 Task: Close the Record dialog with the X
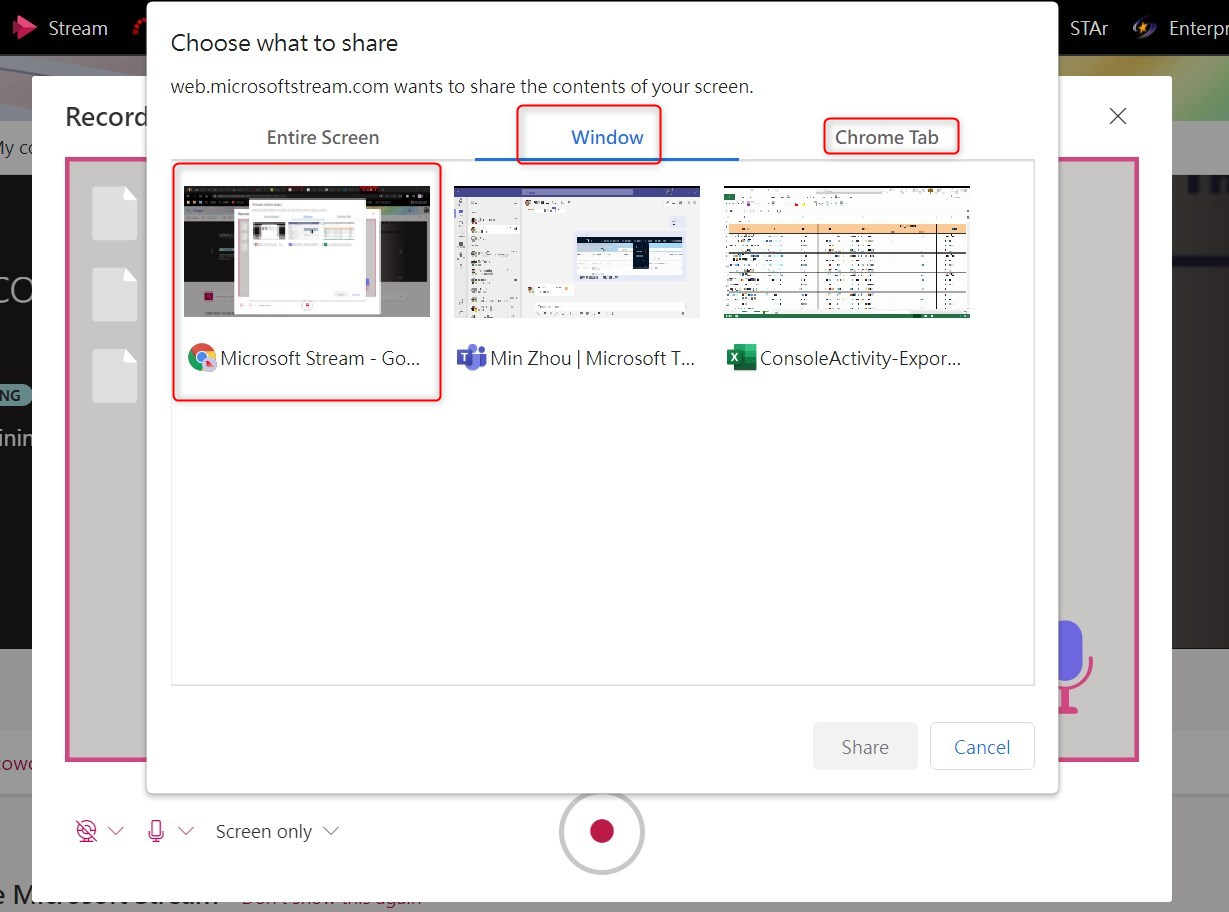[x=1118, y=116]
